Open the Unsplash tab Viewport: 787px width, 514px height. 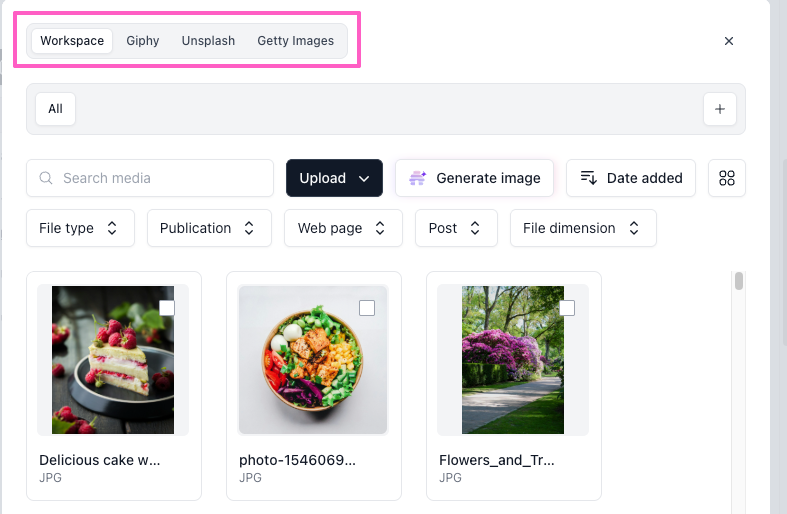[x=208, y=41]
